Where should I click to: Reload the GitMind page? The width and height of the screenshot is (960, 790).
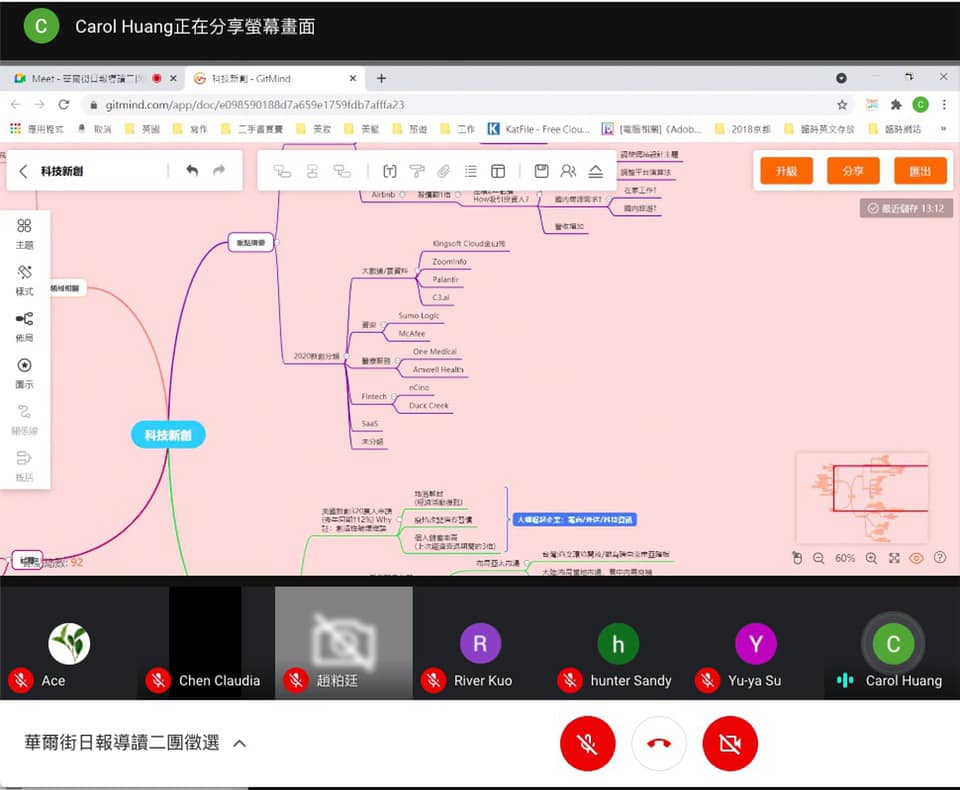point(64,105)
